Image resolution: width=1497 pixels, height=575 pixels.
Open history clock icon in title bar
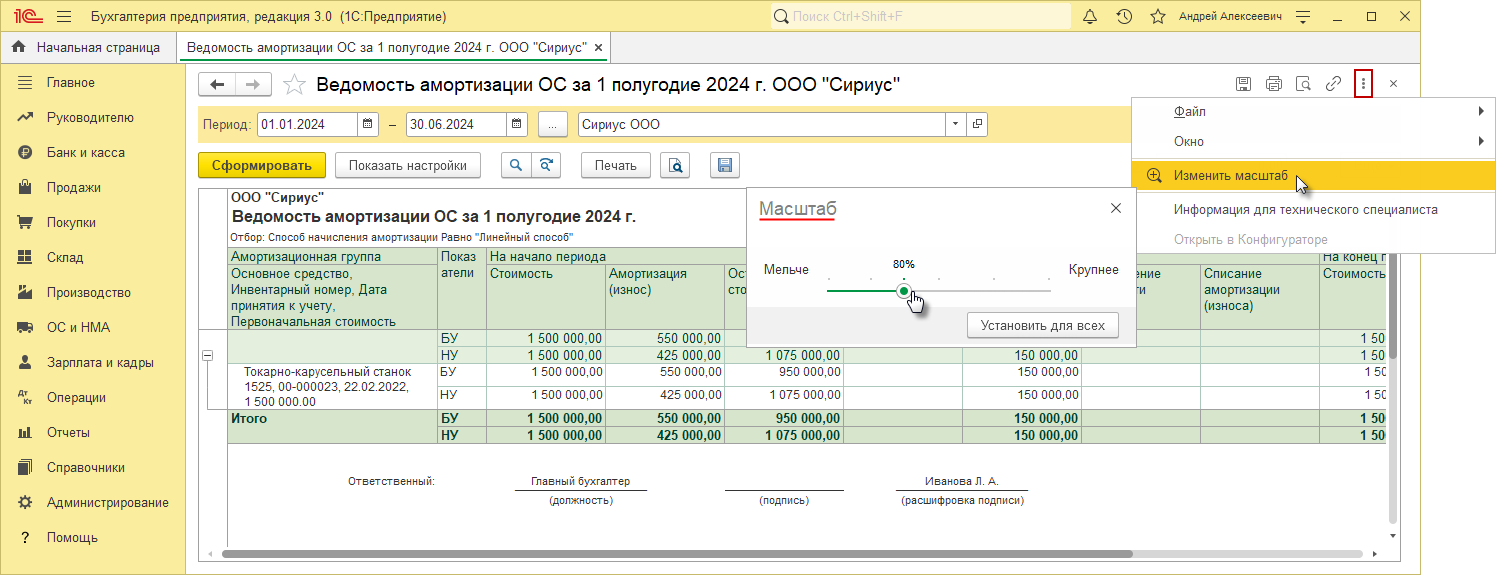click(1124, 17)
